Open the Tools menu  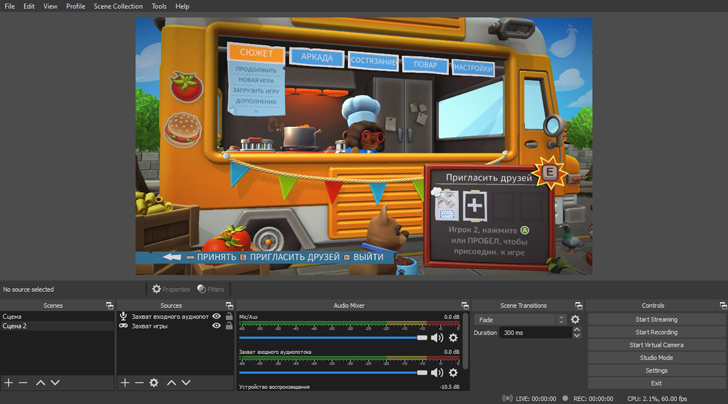click(159, 7)
